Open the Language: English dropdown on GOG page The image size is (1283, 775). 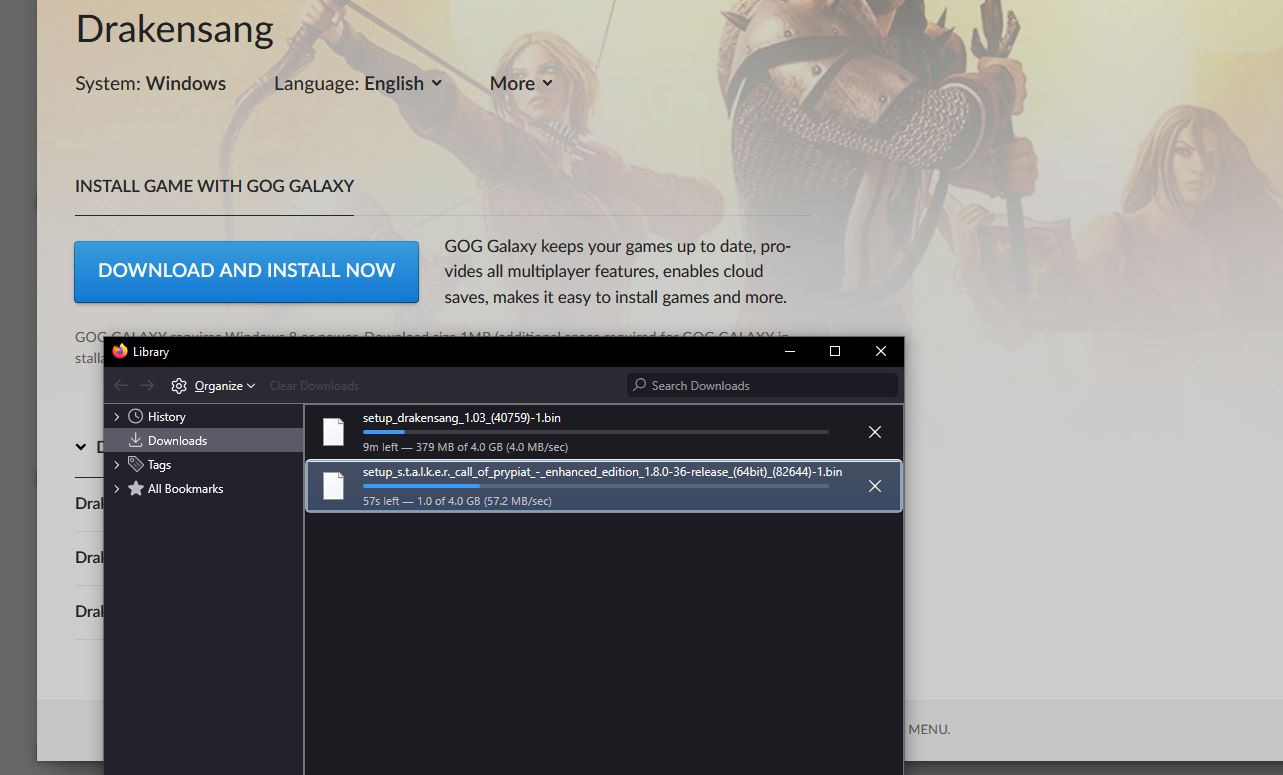(x=358, y=84)
